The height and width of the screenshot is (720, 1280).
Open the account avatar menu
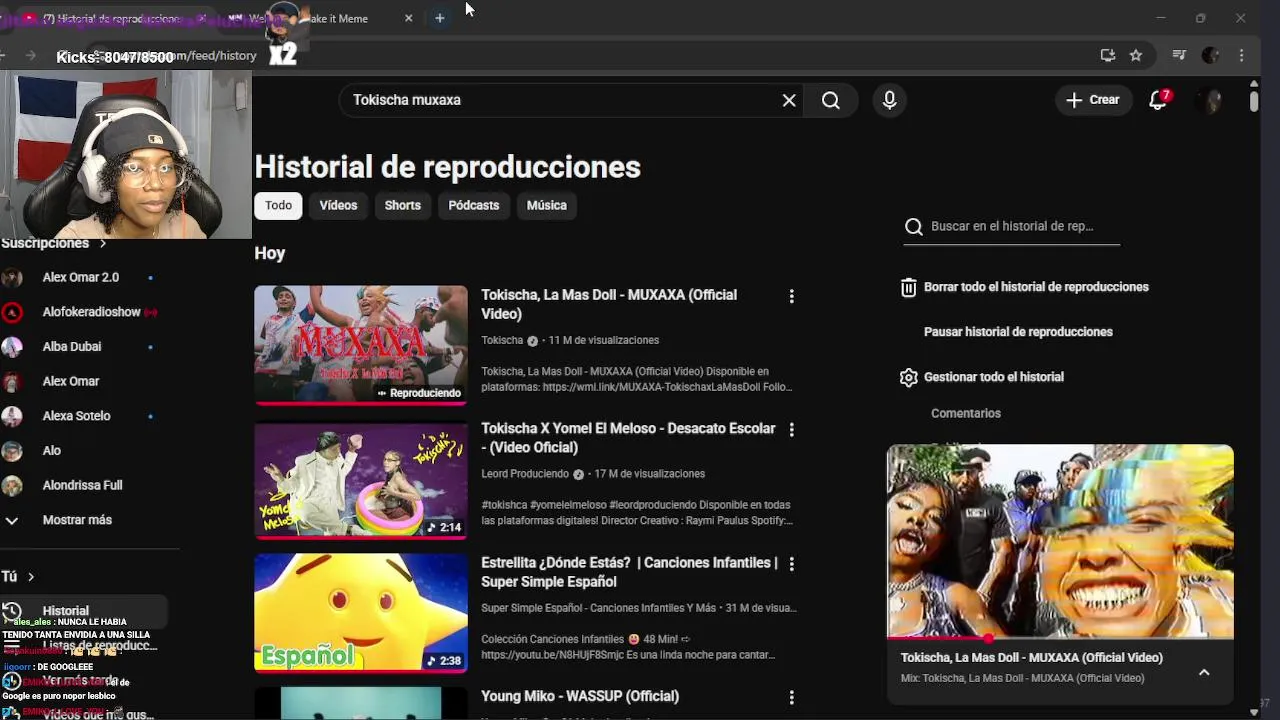point(1210,100)
